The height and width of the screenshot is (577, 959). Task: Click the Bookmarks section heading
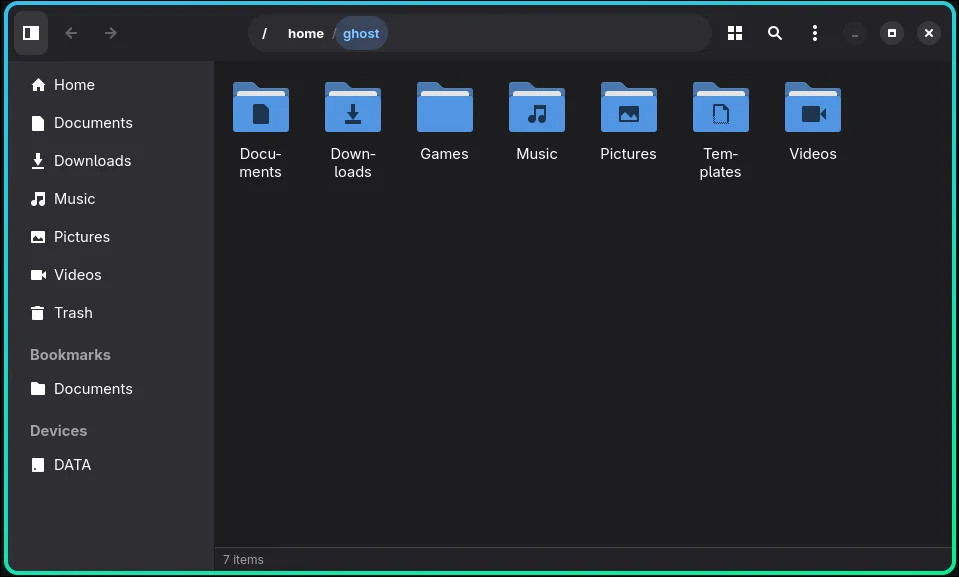pyautogui.click(x=70, y=355)
